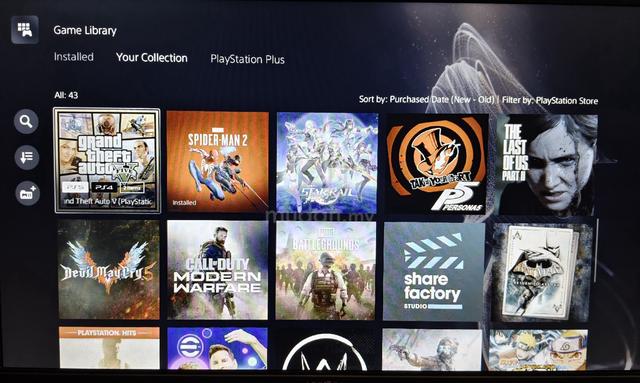Viewport: 640px width, 383px height.
Task: Open the Persona 5 theme tile
Action: click(437, 164)
